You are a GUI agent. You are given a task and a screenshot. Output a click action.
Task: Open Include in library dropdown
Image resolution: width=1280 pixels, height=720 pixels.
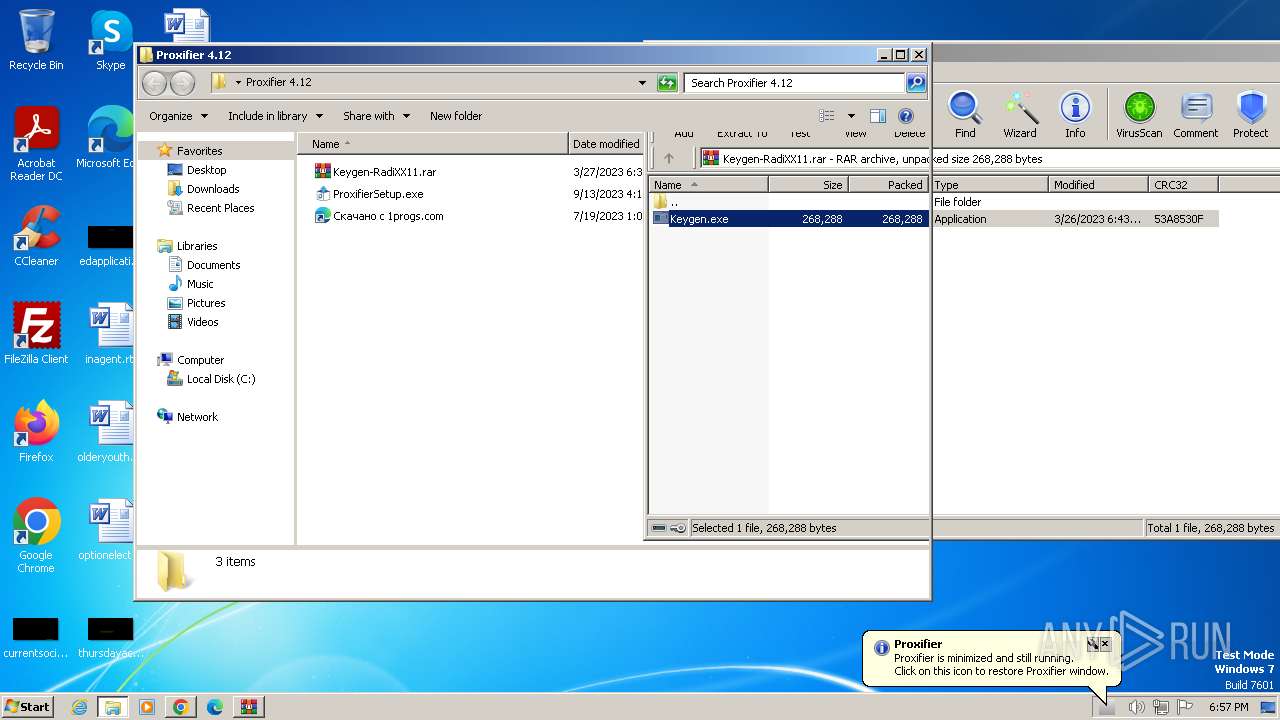[x=275, y=116]
